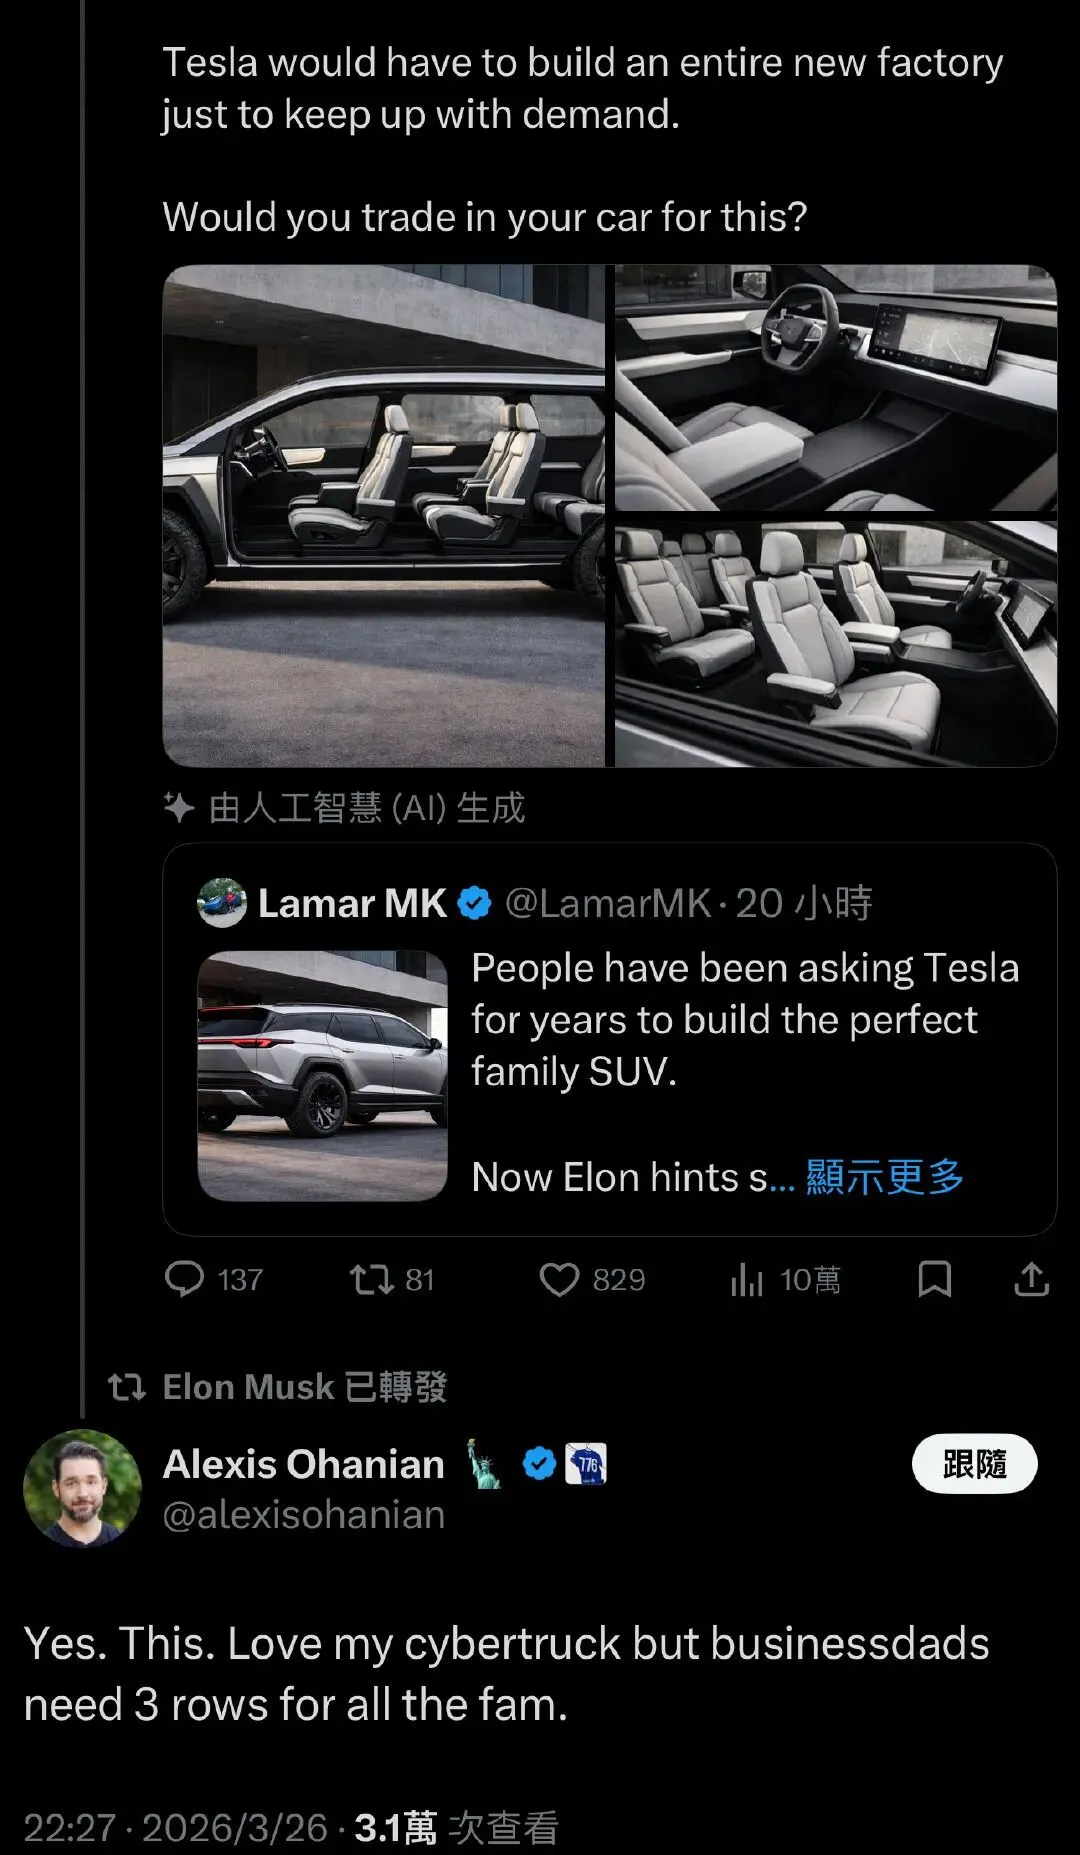Expand quoted post via 顯示更多
Image resolution: width=1080 pixels, height=1855 pixels.
click(x=885, y=1177)
